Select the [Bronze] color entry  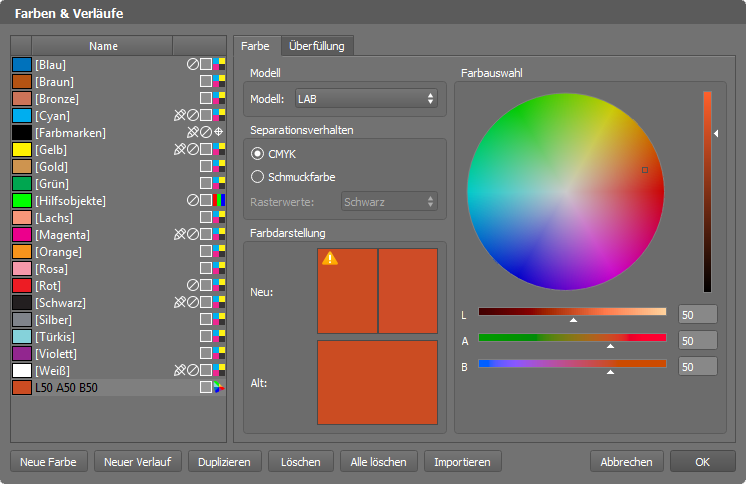click(118, 99)
